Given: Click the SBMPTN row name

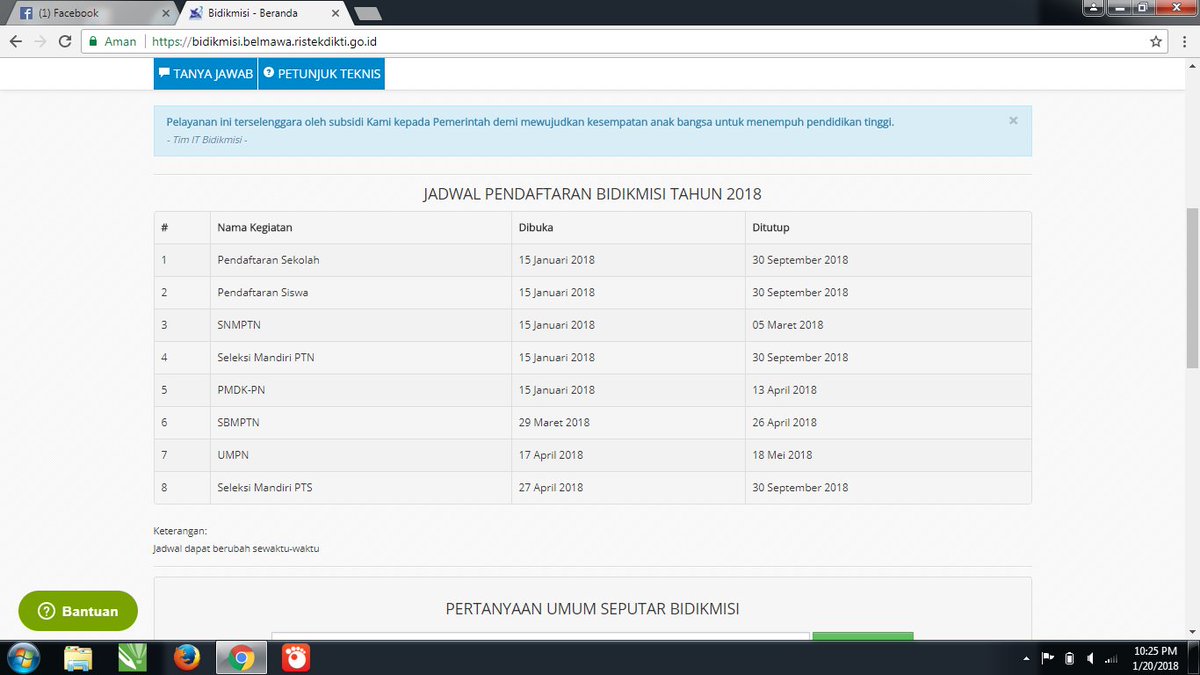Looking at the screenshot, I should click(x=240, y=422).
